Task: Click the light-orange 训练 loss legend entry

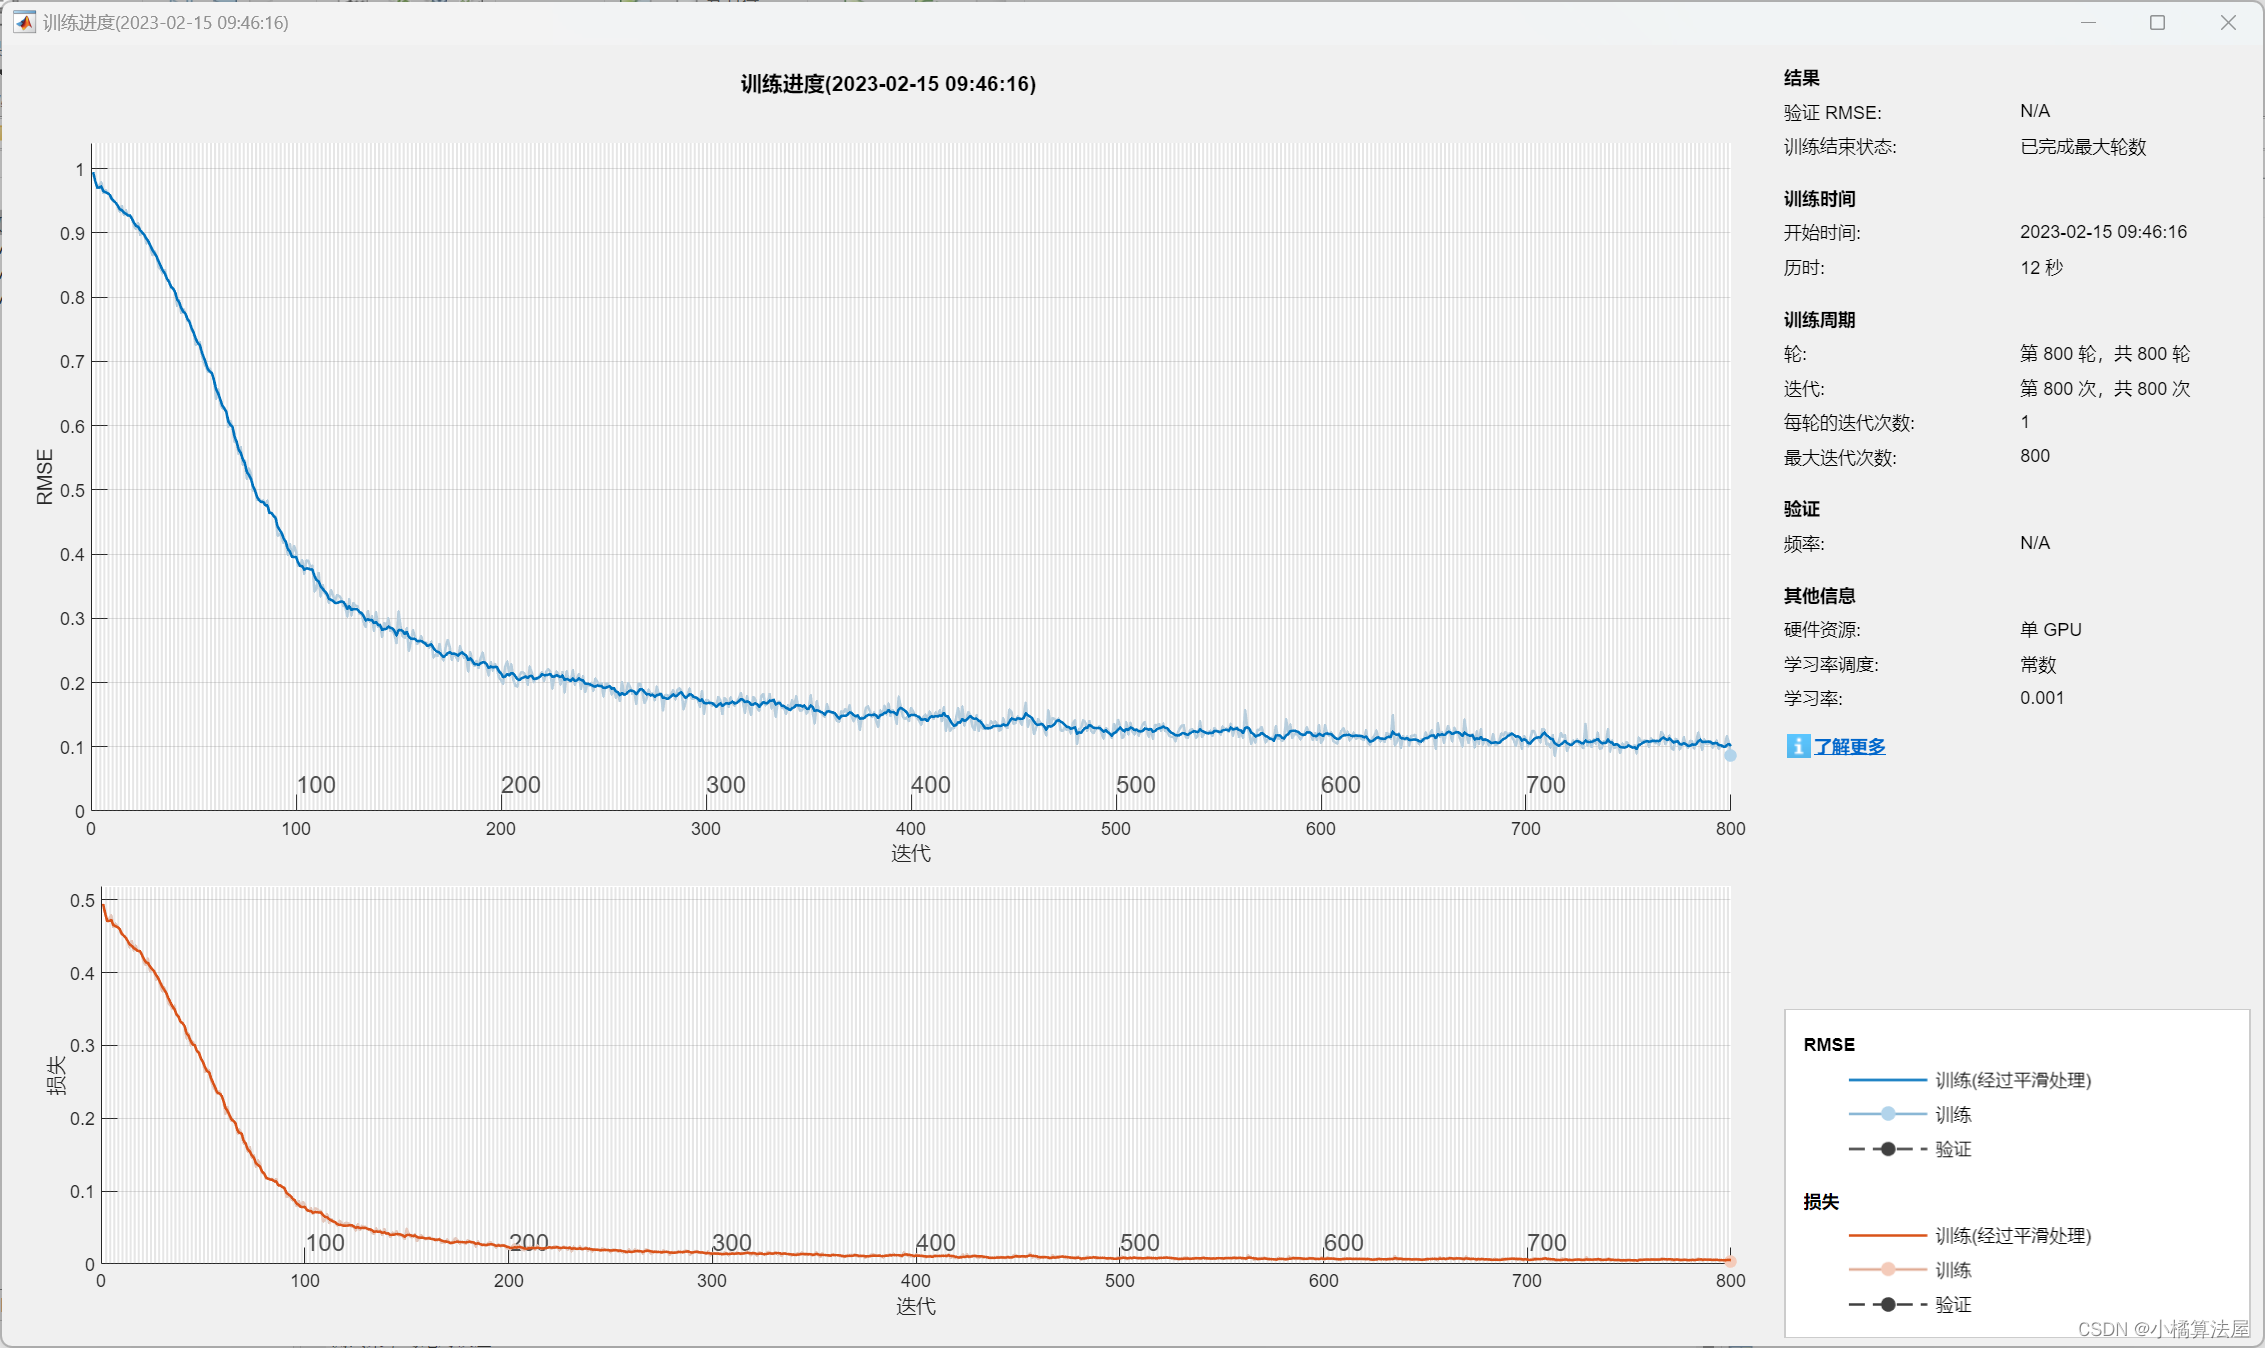Action: (x=1910, y=1270)
